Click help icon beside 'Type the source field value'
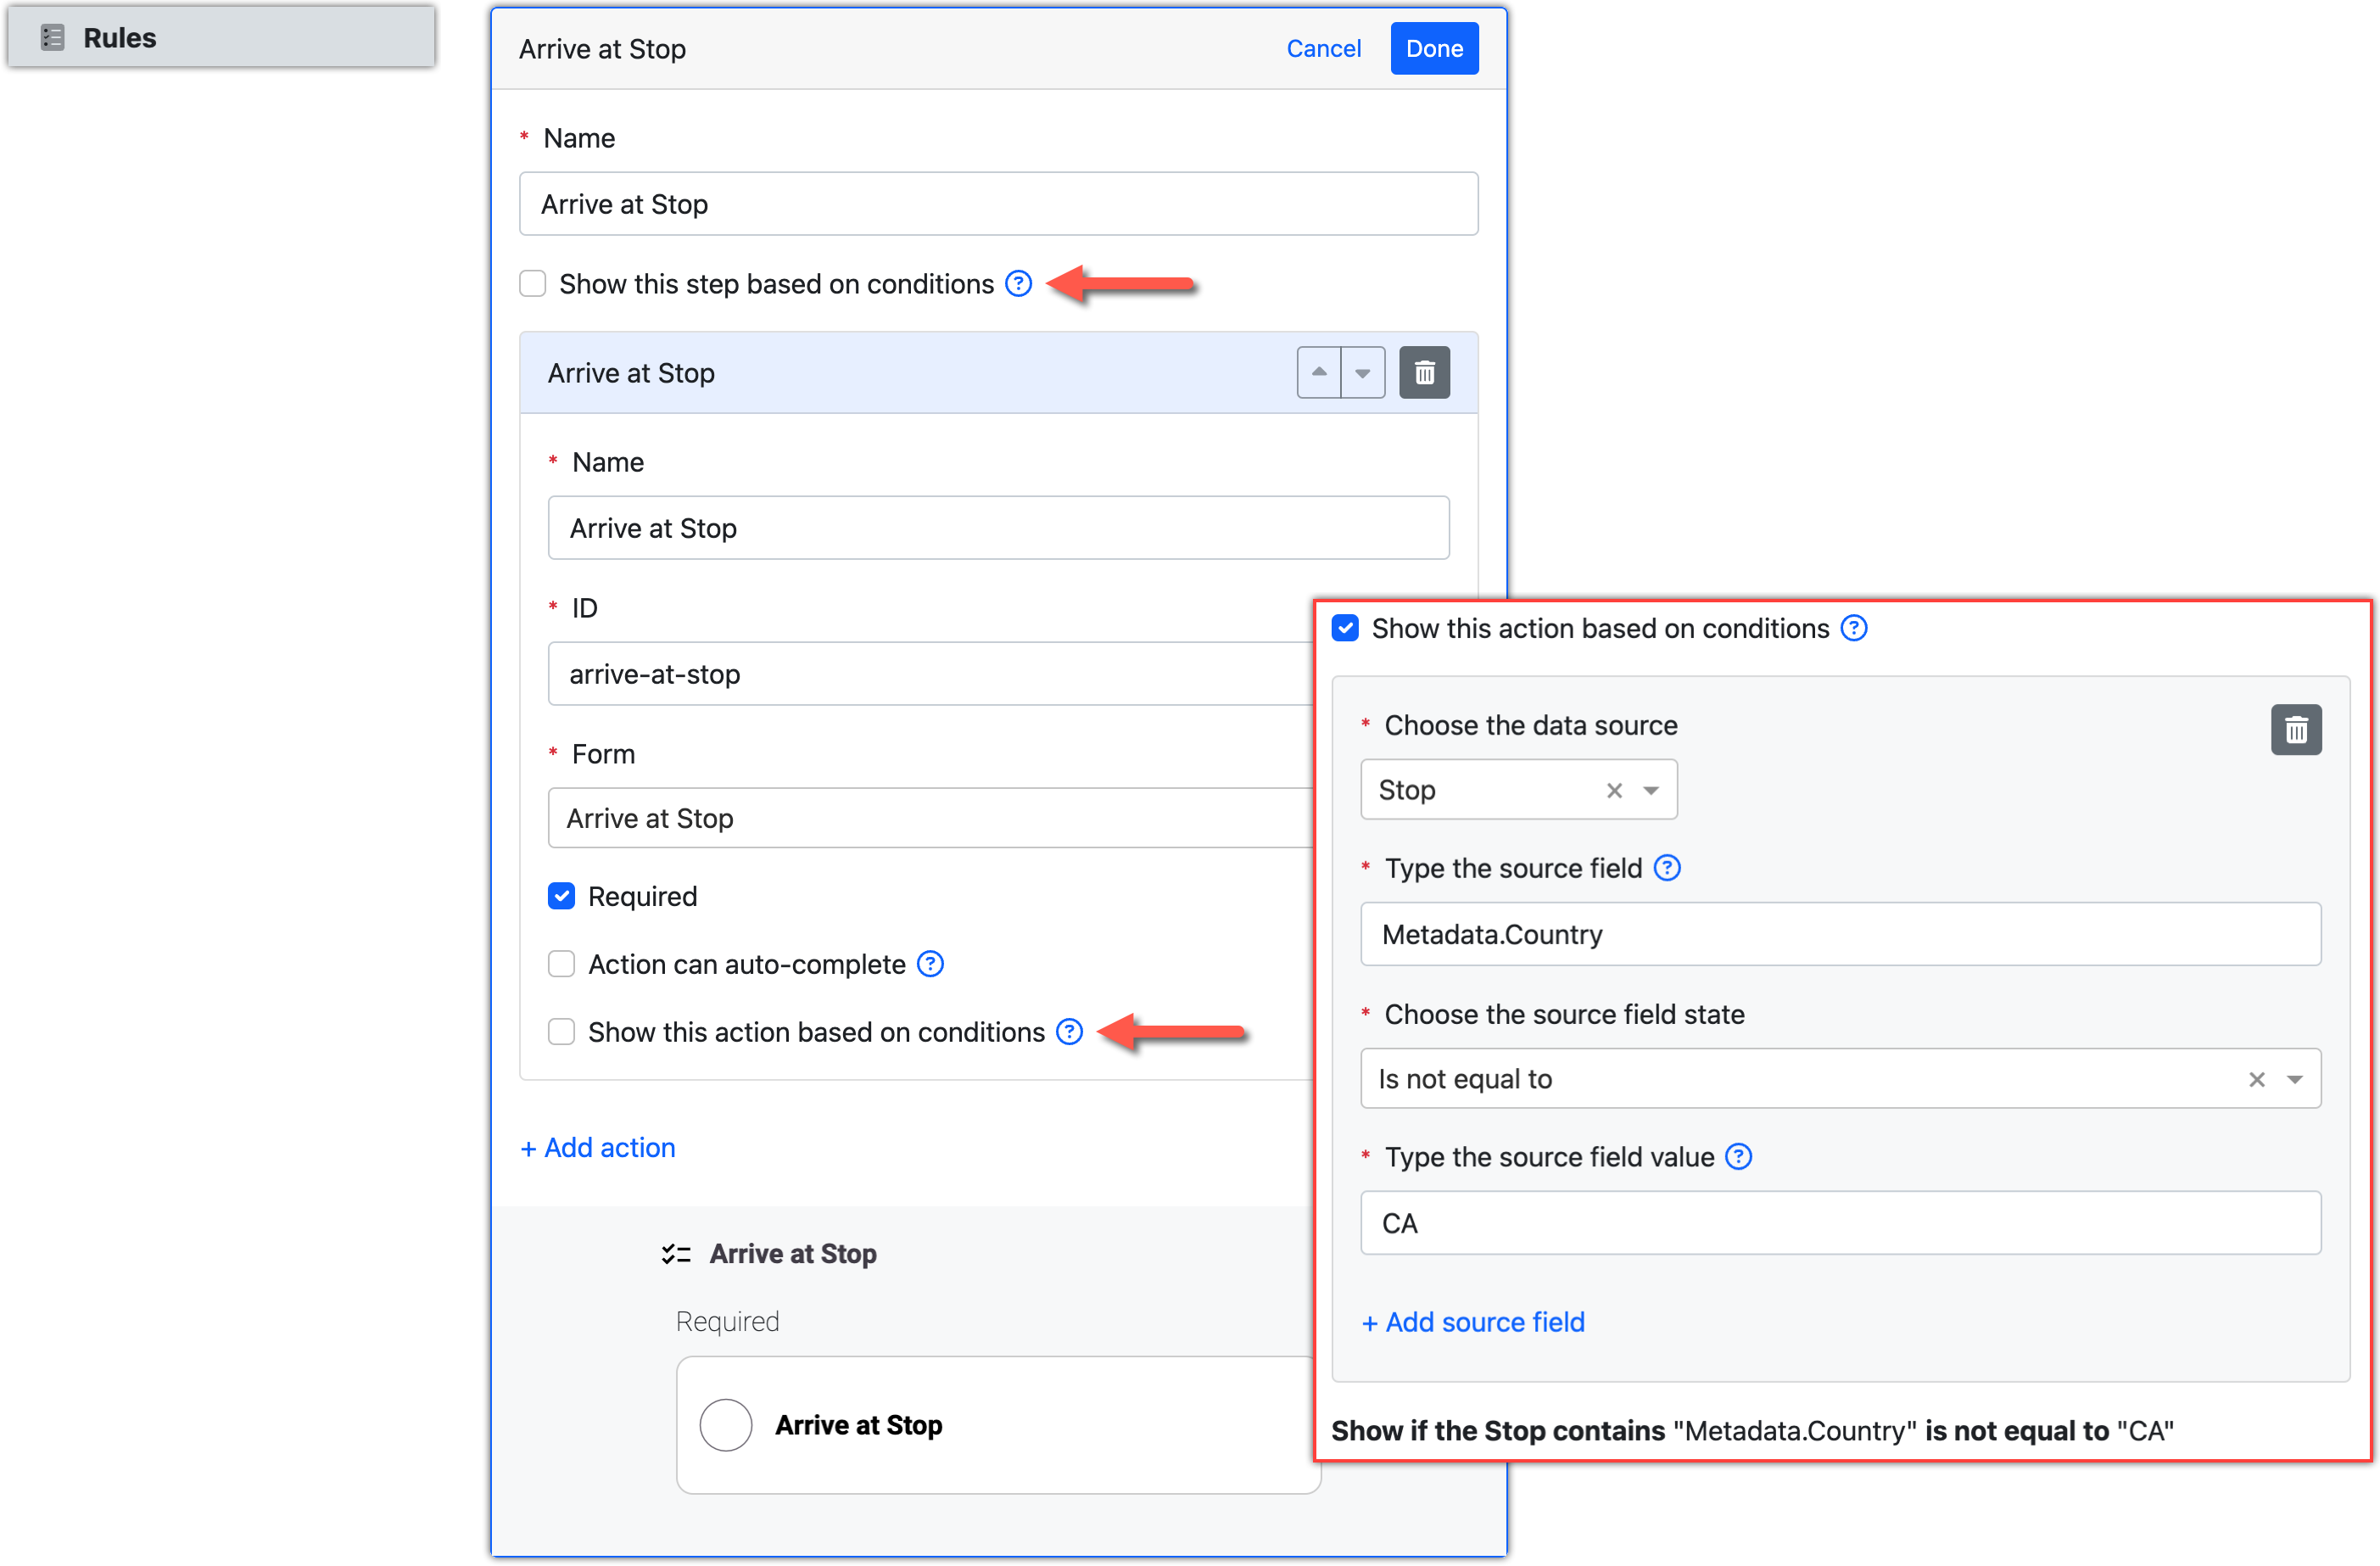Viewport: 2380px width, 1566px height. (x=1739, y=1157)
